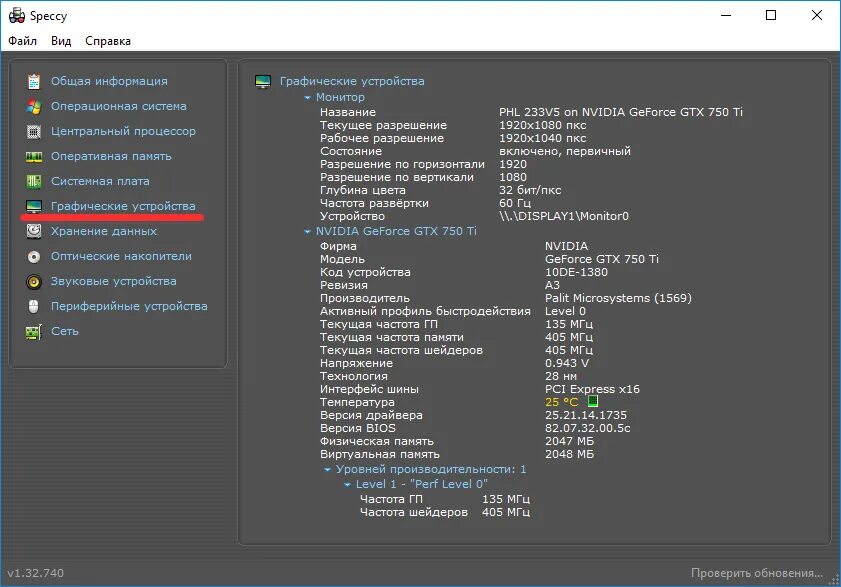The image size is (841, 587).
Task: Click the Общая информация summary icon
Action: click(x=34, y=81)
